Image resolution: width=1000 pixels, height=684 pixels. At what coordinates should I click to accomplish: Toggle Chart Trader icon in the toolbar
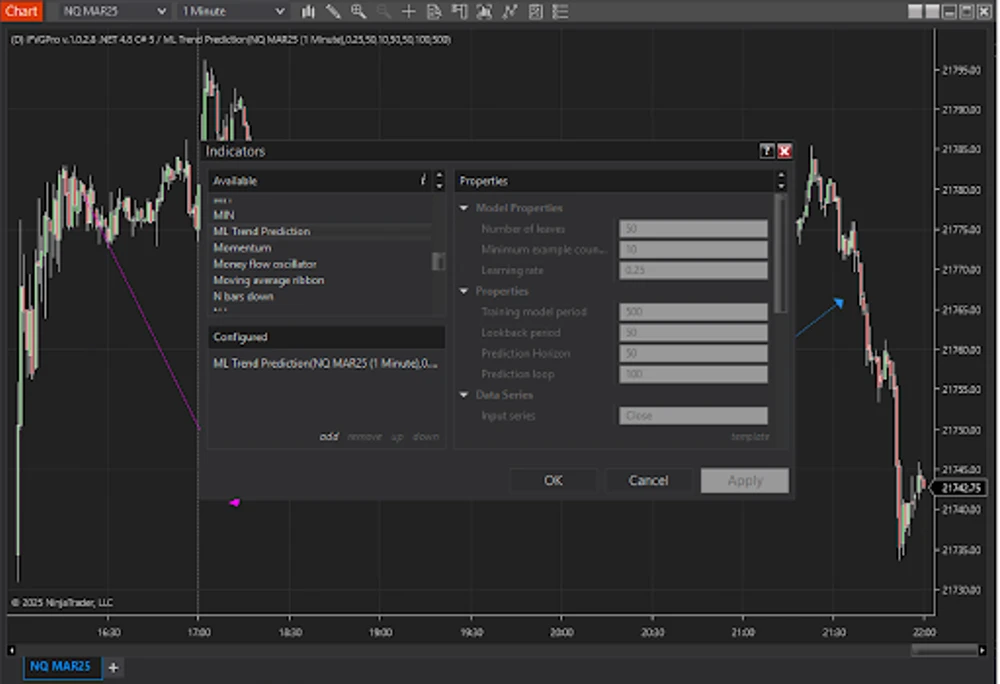459,11
